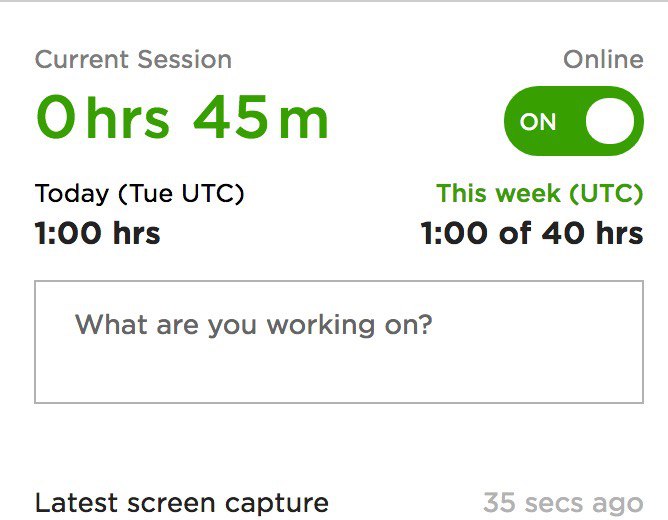This screenshot has height=520, width=668.
Task: Click the weekly "1:00" logged time value
Action: pyautogui.click(x=455, y=233)
